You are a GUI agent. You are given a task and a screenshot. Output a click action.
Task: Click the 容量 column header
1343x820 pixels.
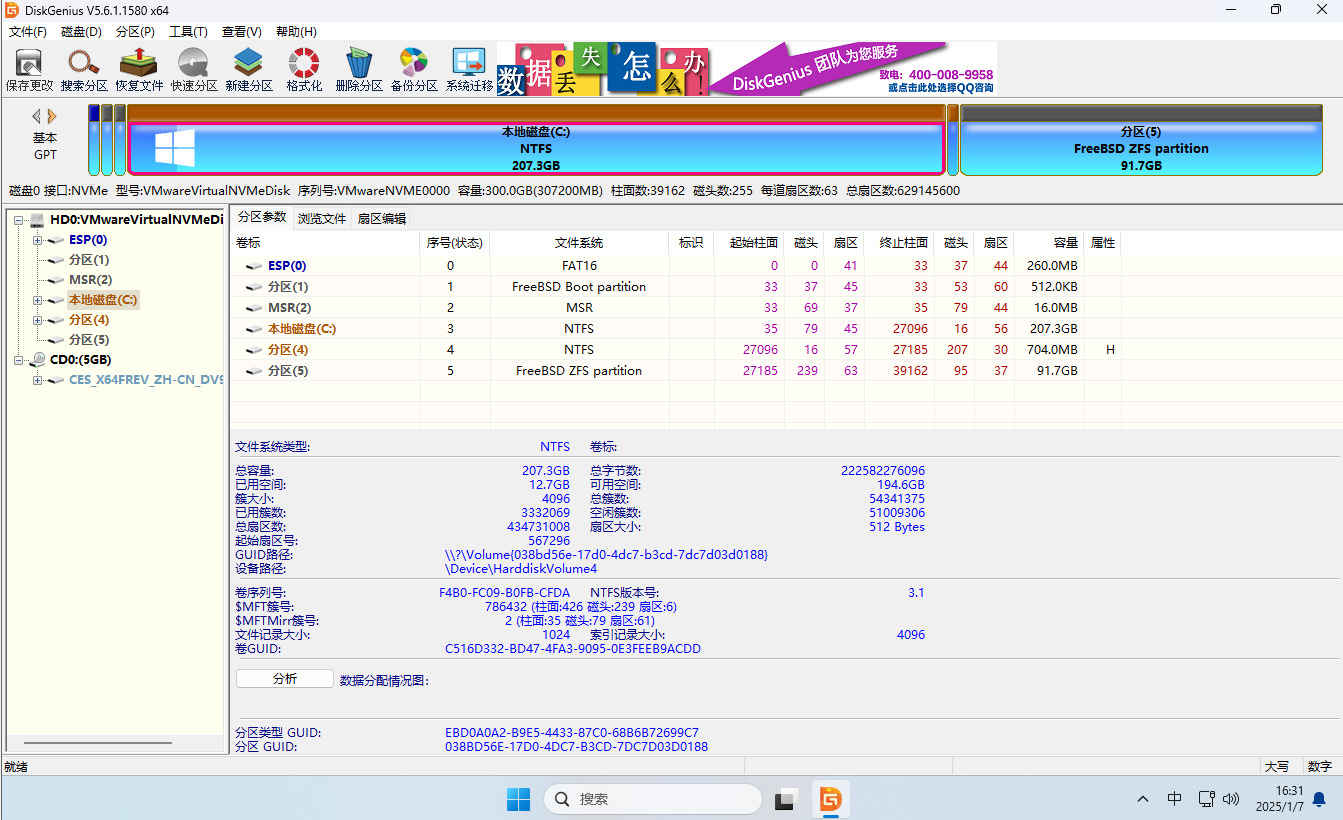[x=1049, y=243]
